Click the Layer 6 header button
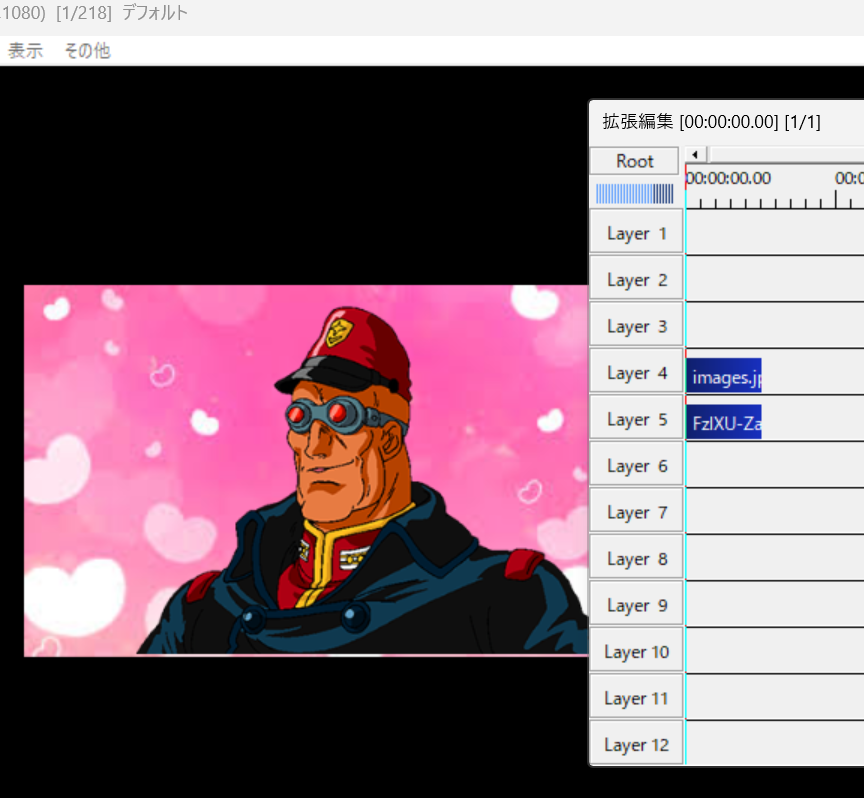The height and width of the screenshot is (798, 864). 636,466
